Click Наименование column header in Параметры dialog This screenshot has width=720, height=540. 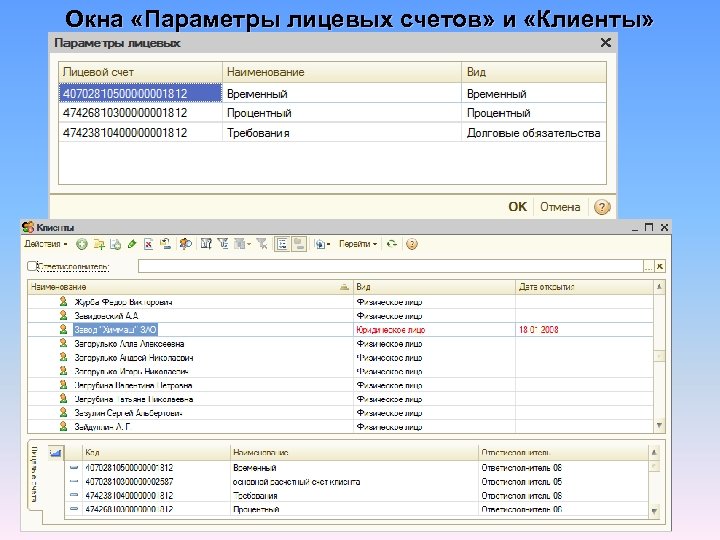tap(342, 72)
